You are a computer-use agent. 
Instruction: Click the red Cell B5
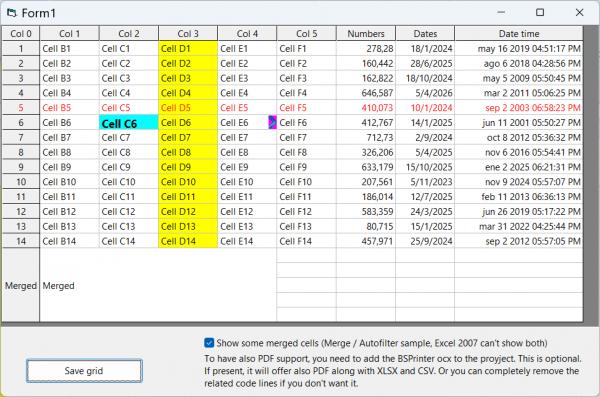70,108
